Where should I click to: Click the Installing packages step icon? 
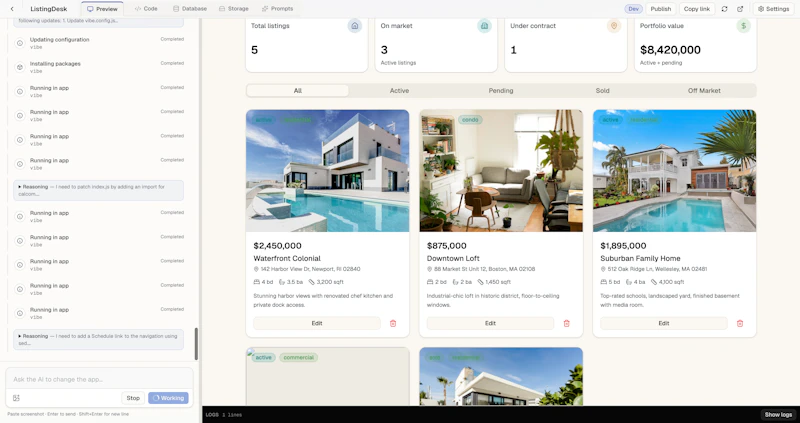tap(20, 67)
